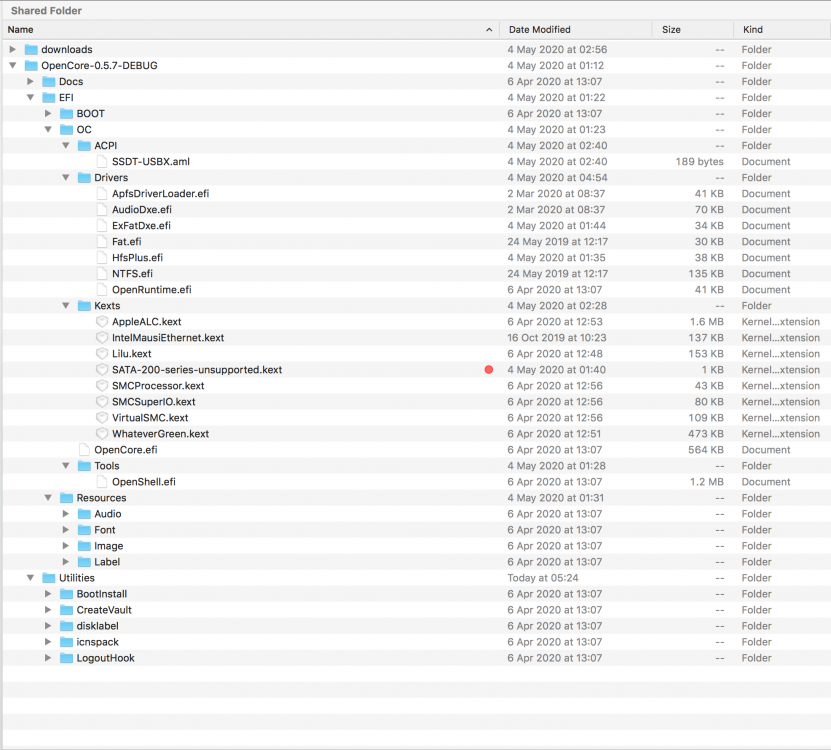Click the Today at 05:24 date
831x750 pixels.
pyautogui.click(x=543, y=578)
